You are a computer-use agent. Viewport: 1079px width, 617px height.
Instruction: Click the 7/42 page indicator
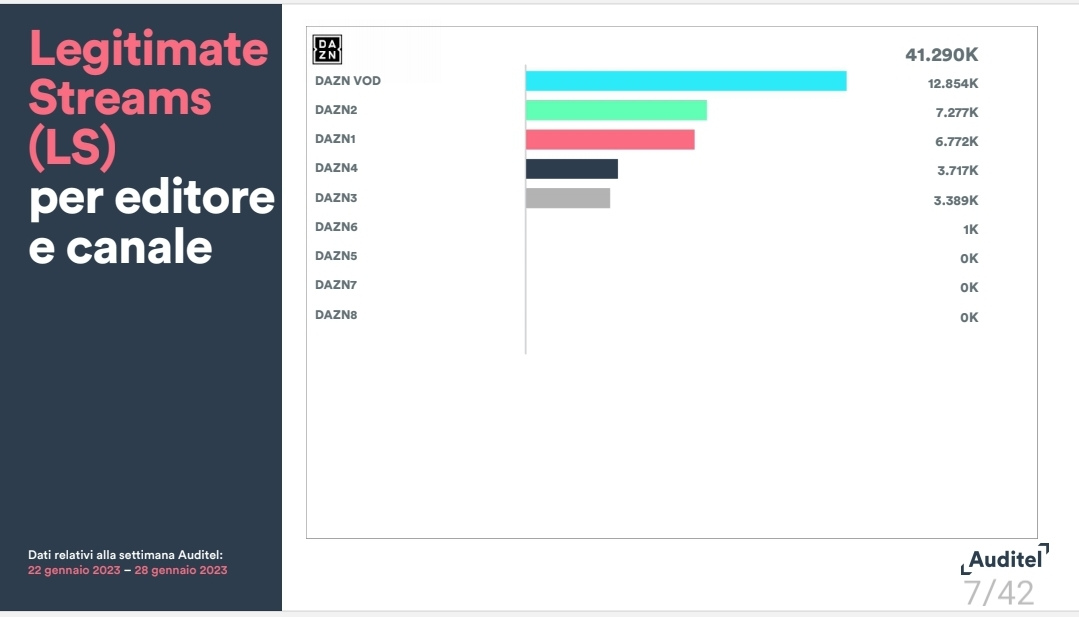click(x=998, y=593)
